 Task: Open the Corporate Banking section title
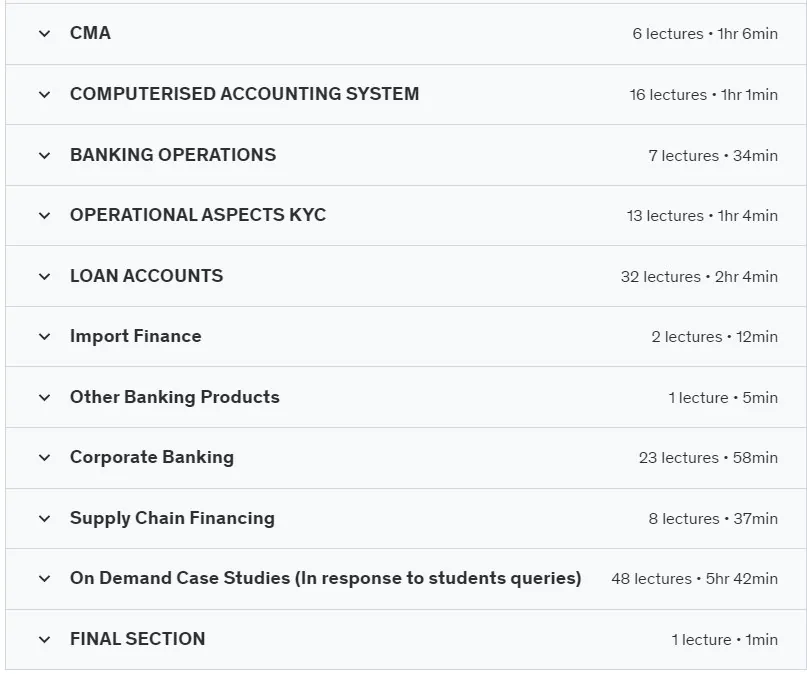point(152,457)
